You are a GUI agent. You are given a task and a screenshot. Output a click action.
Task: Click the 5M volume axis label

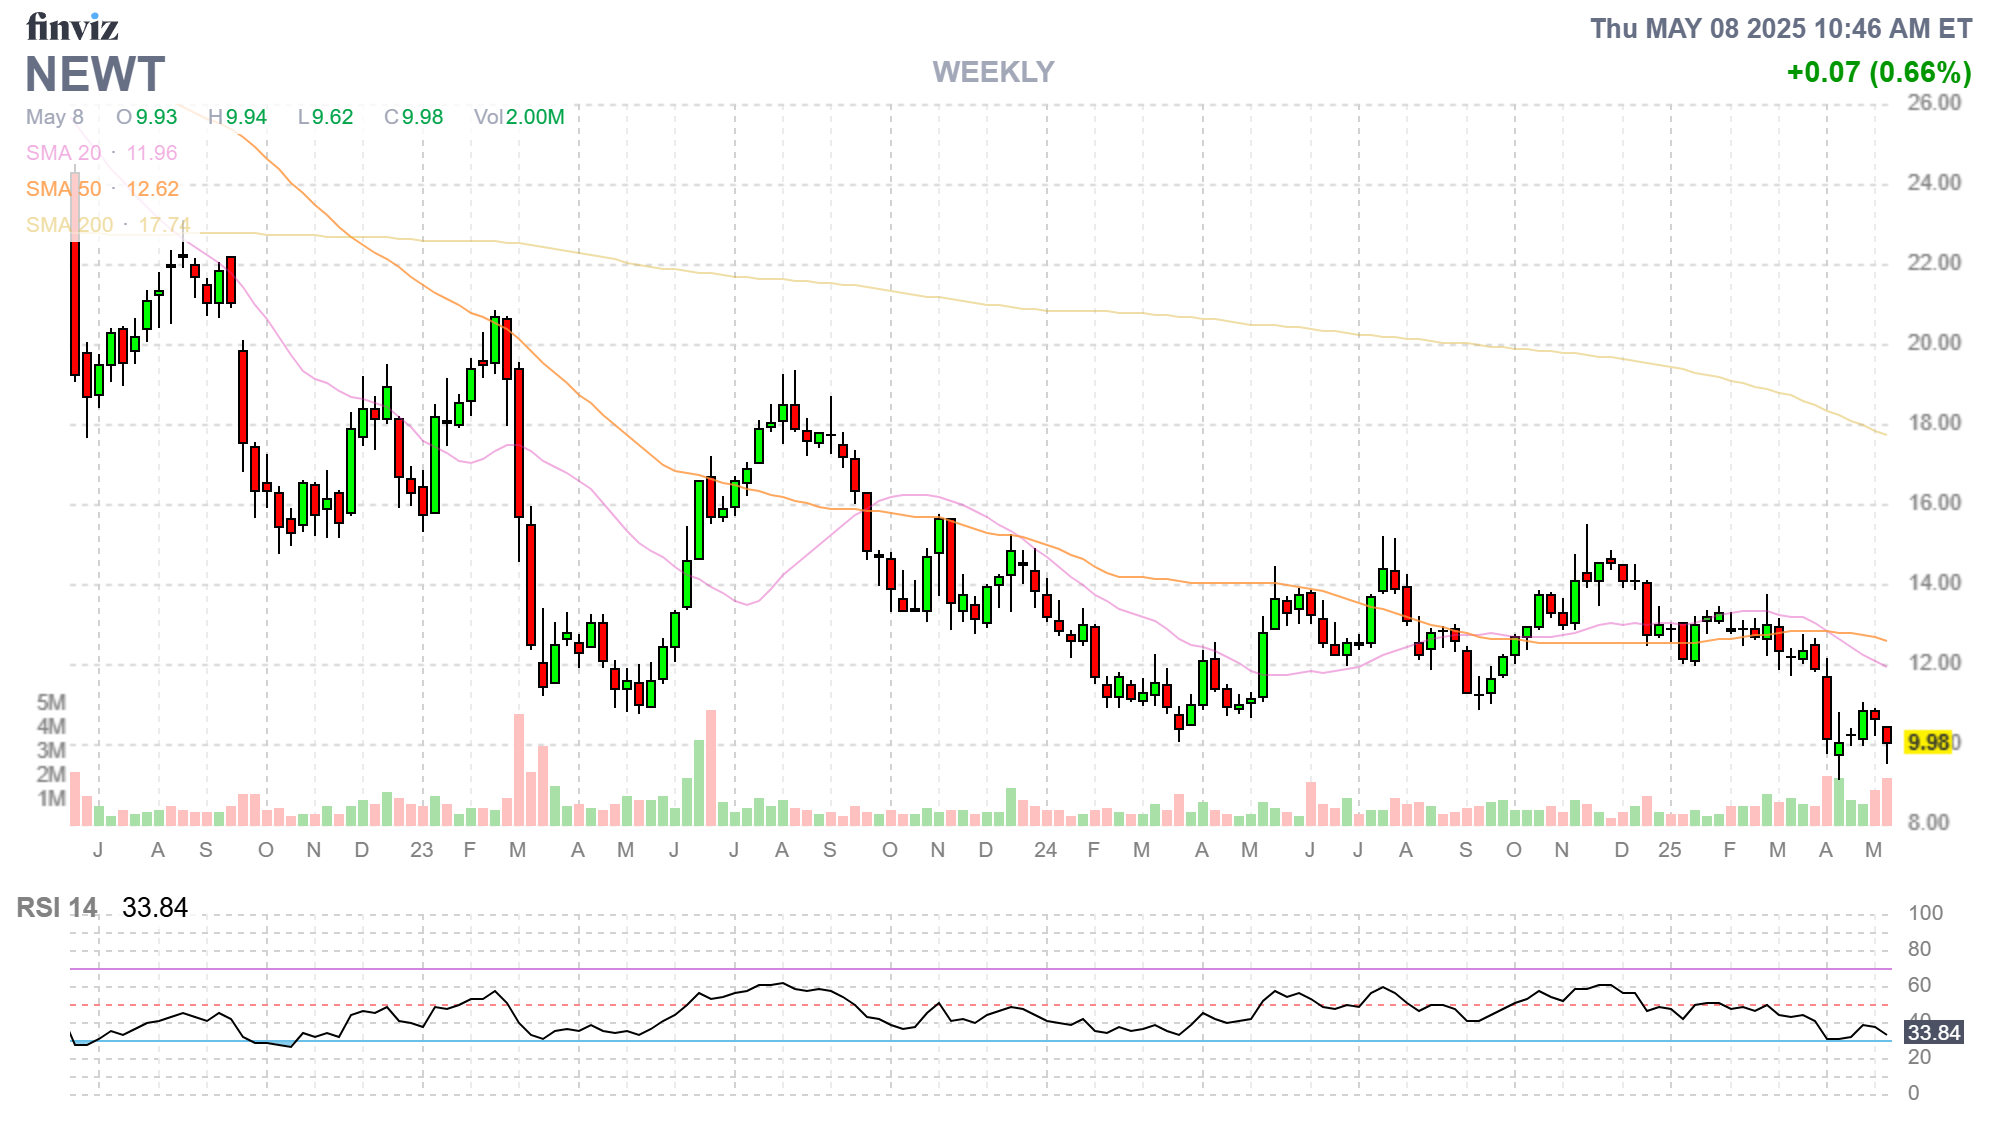pyautogui.click(x=51, y=702)
